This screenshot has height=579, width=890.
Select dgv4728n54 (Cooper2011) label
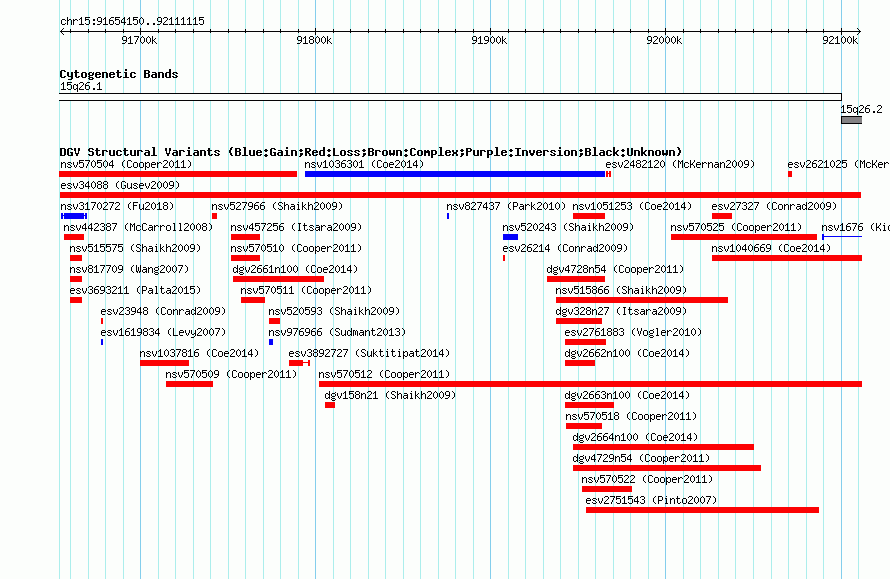click(x=616, y=270)
